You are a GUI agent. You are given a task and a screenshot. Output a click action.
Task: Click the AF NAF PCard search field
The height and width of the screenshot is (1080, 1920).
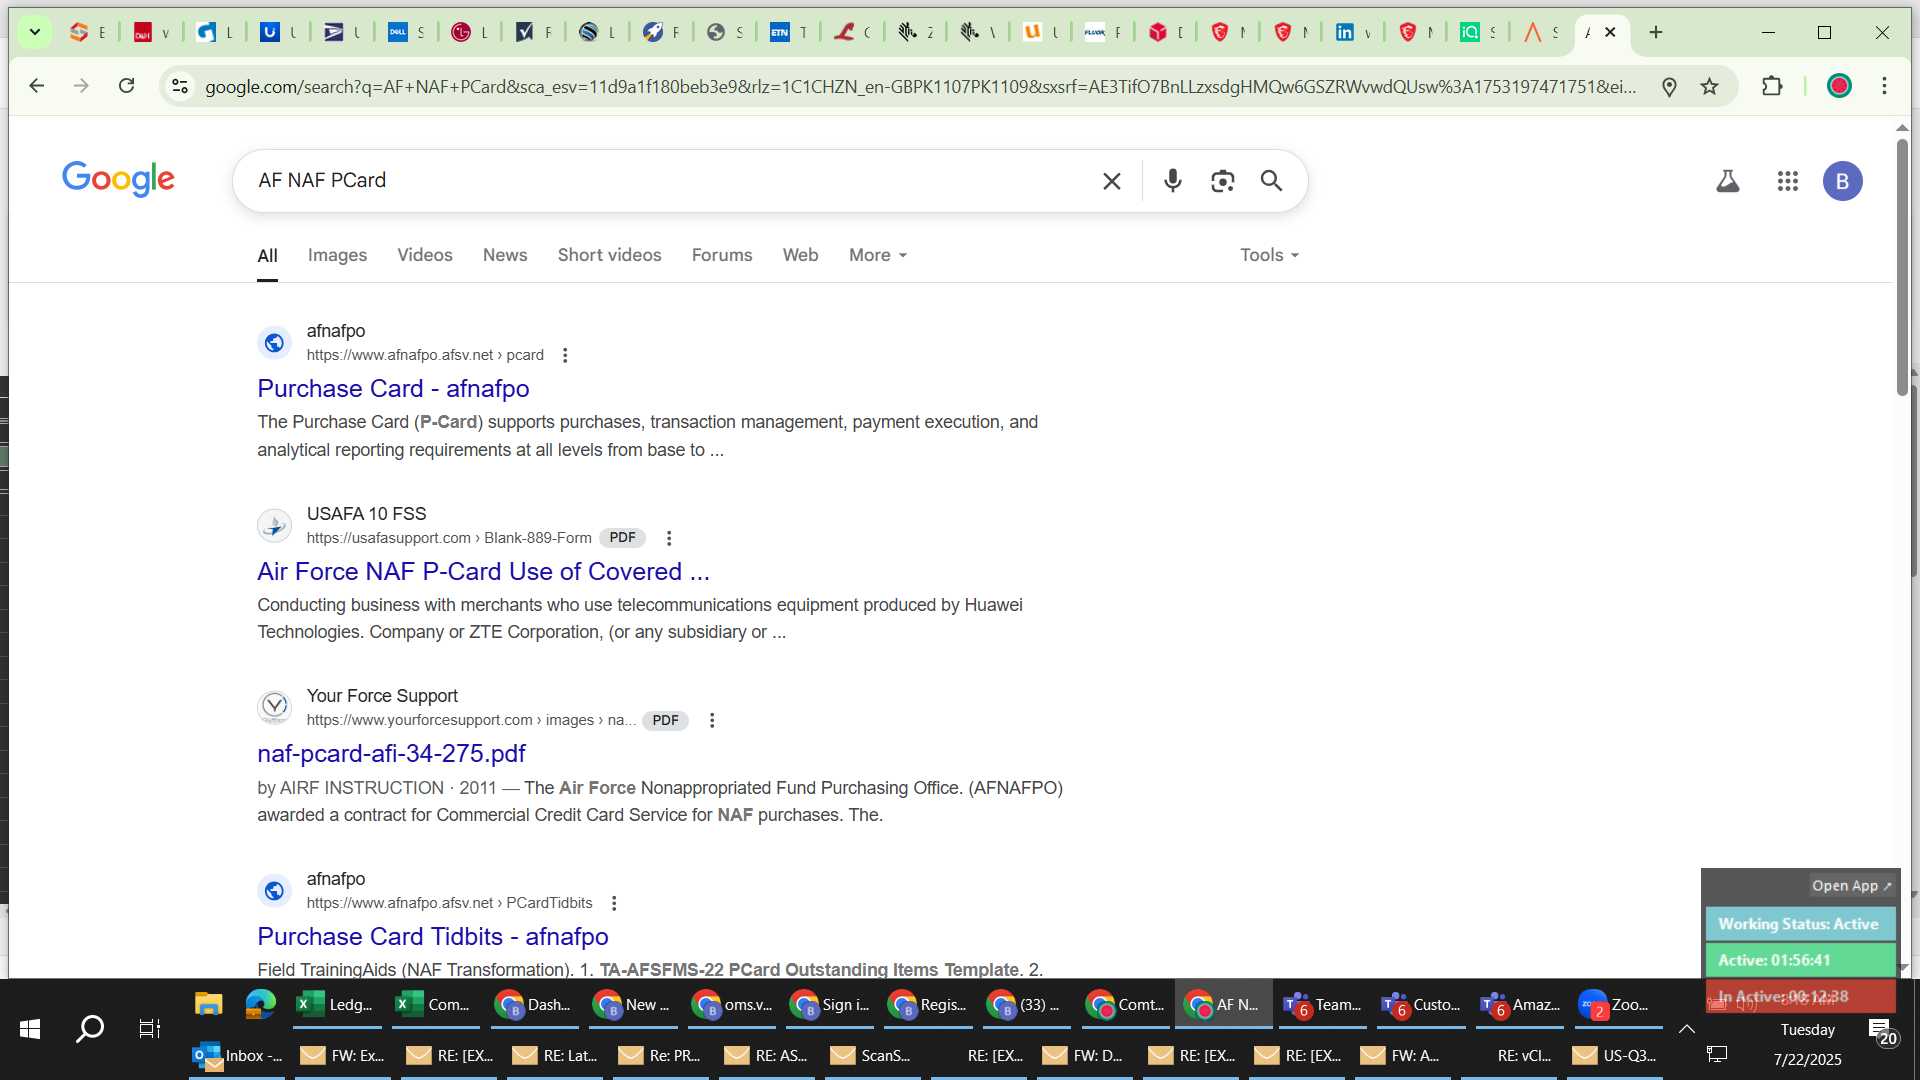click(670, 181)
